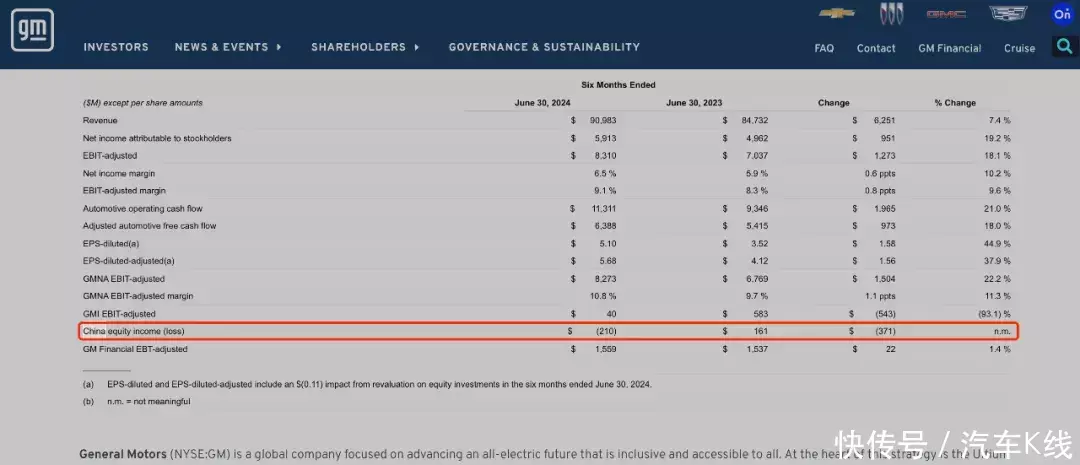Viewport: 1080px width, 465px height.
Task: Open search with the magnifier icon
Action: point(1064,47)
